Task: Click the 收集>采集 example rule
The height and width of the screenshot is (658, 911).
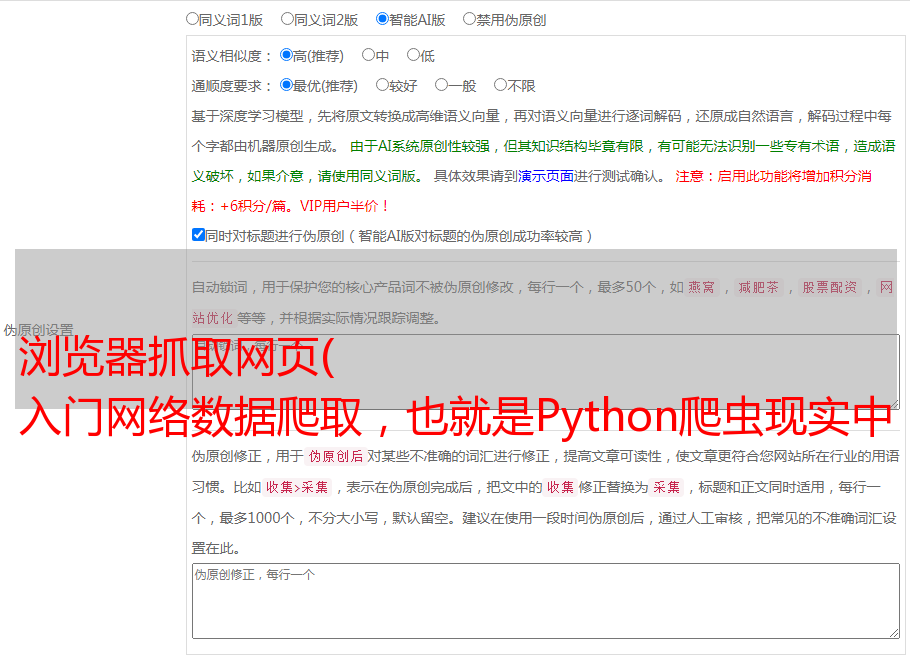Action: [297, 487]
